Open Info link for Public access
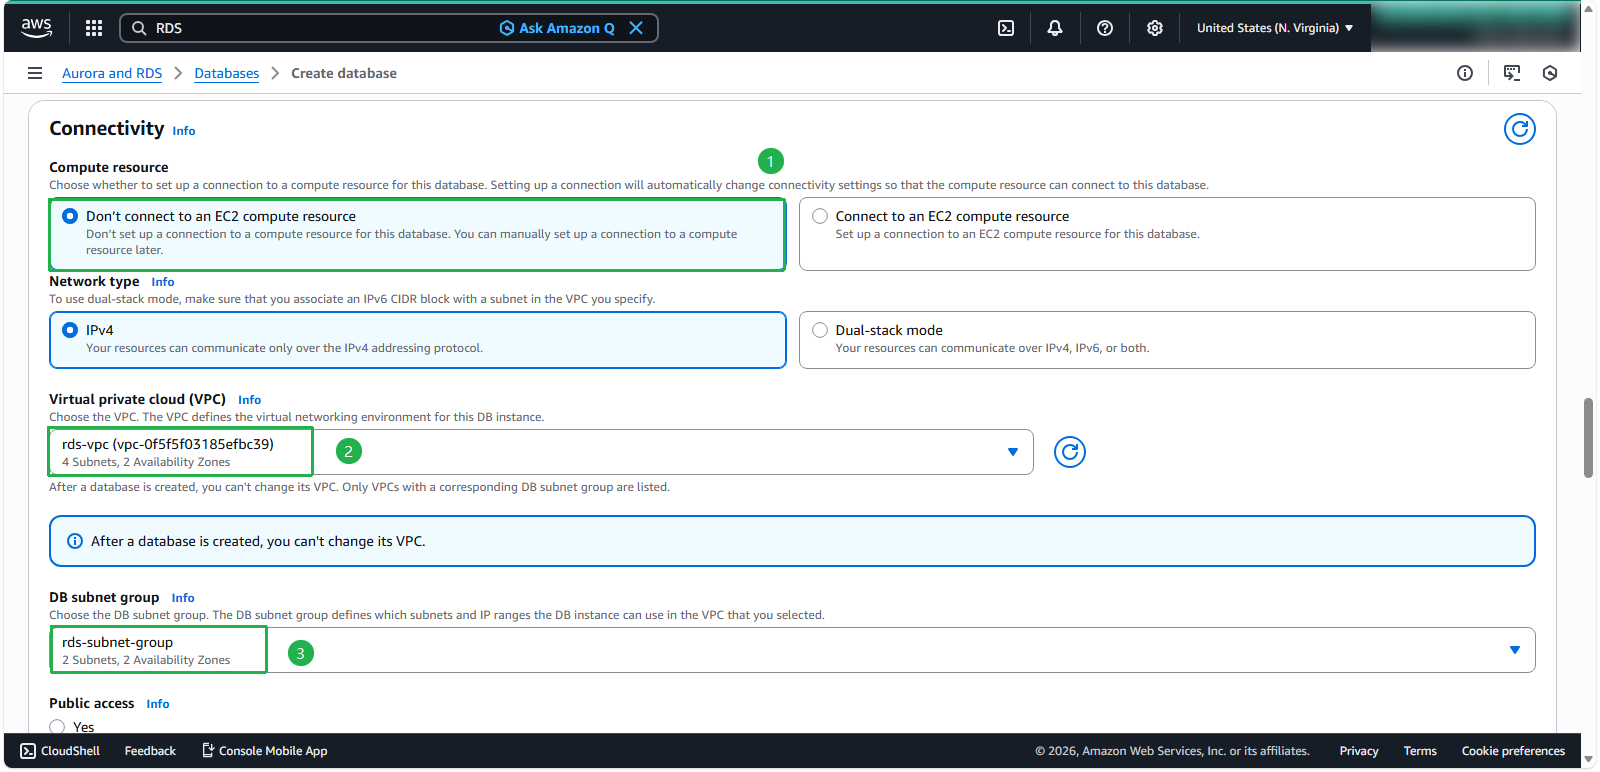The image size is (1600, 772). point(158,704)
